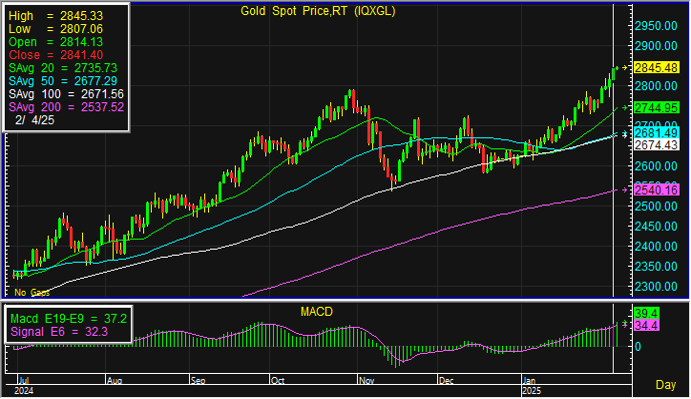Click the MACD panel title

316,312
